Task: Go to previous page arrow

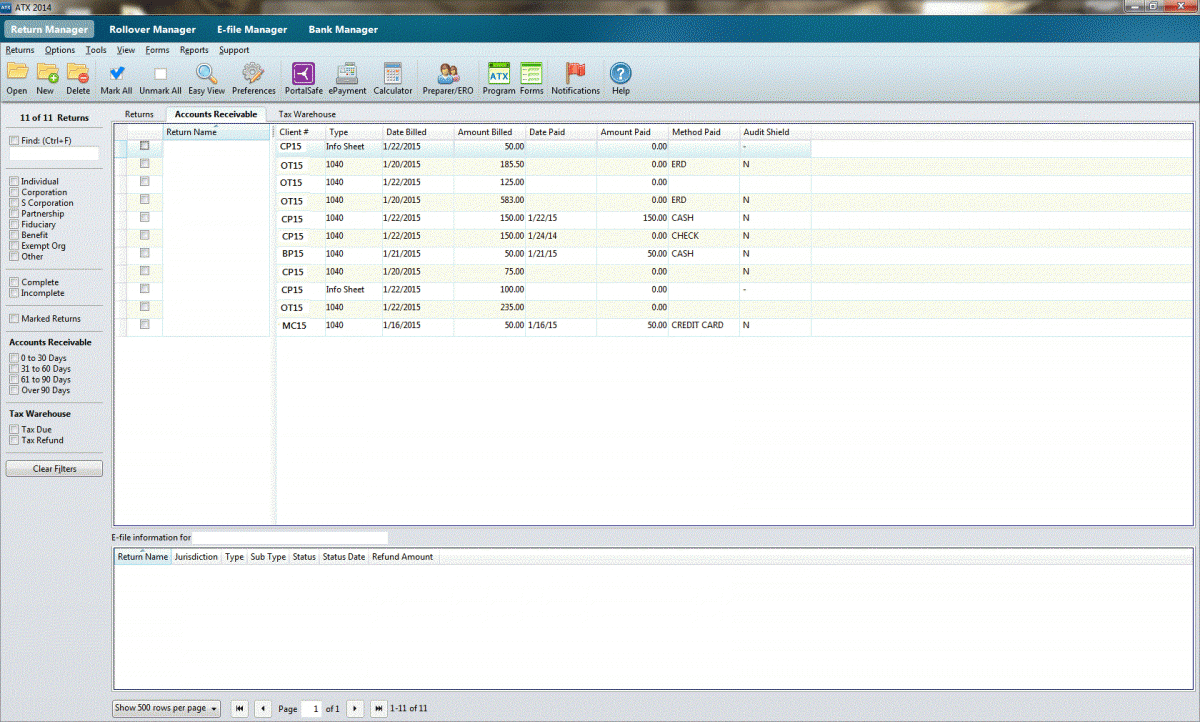Action: click(x=263, y=708)
